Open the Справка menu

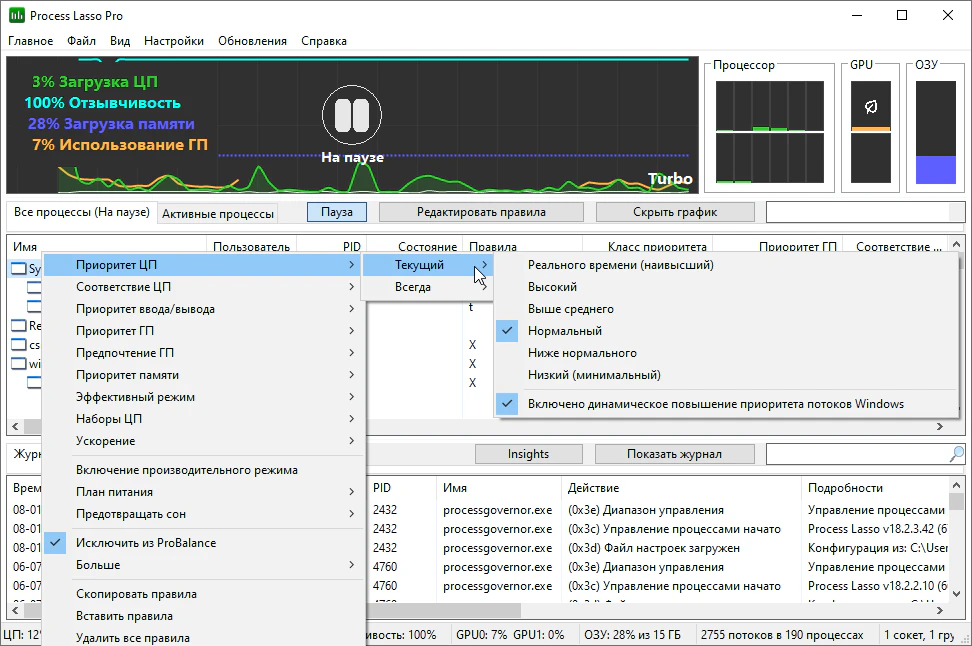pos(324,41)
